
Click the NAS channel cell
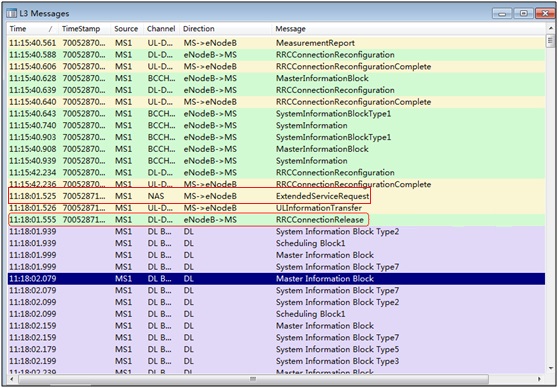[156, 196]
